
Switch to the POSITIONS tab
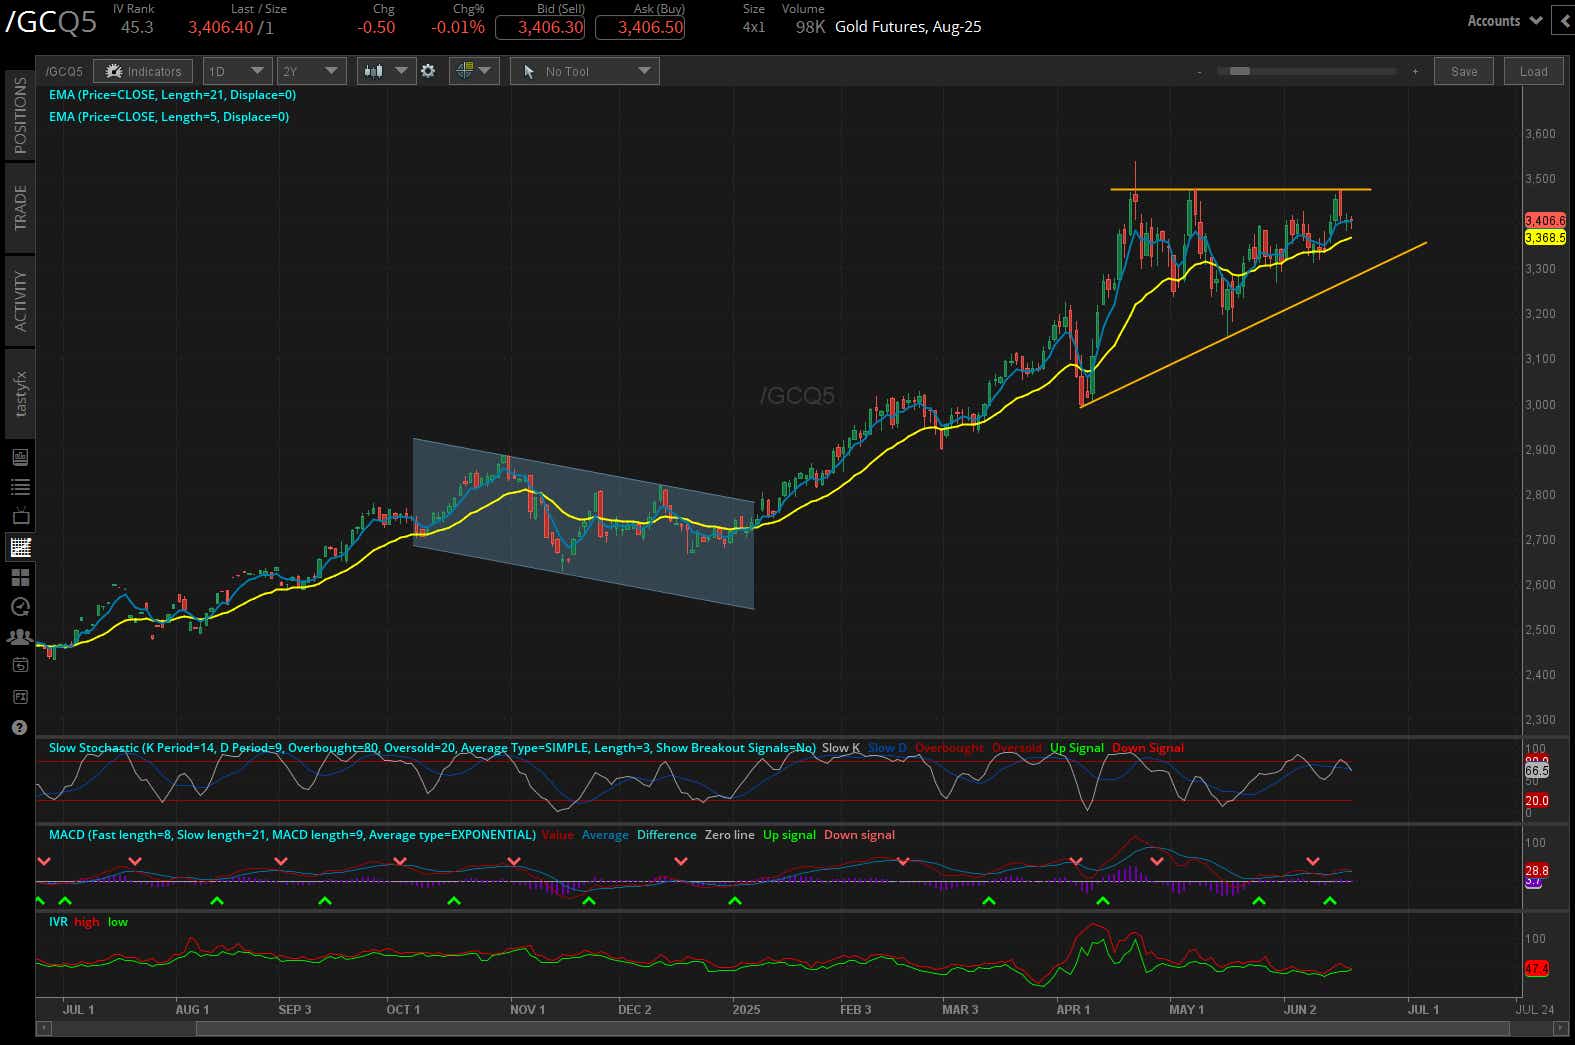[20, 115]
